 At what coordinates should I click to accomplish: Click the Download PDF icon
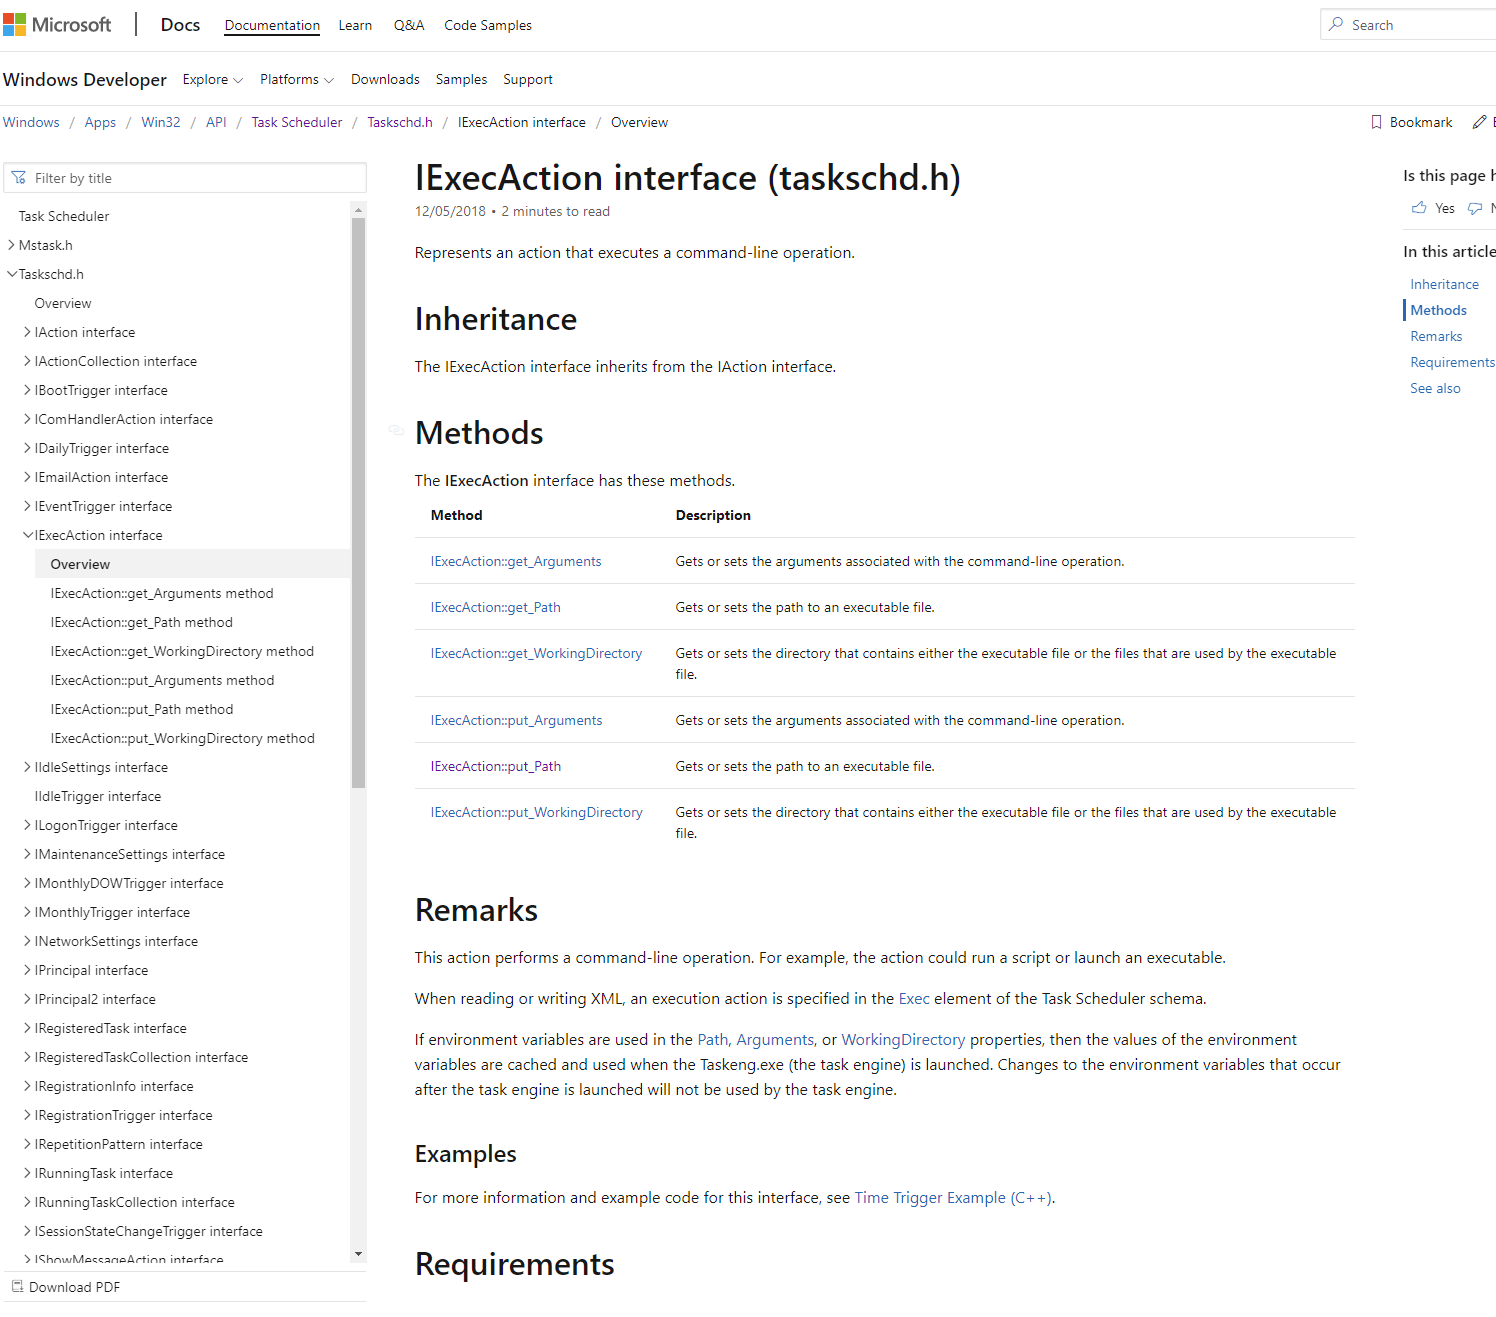17,1287
